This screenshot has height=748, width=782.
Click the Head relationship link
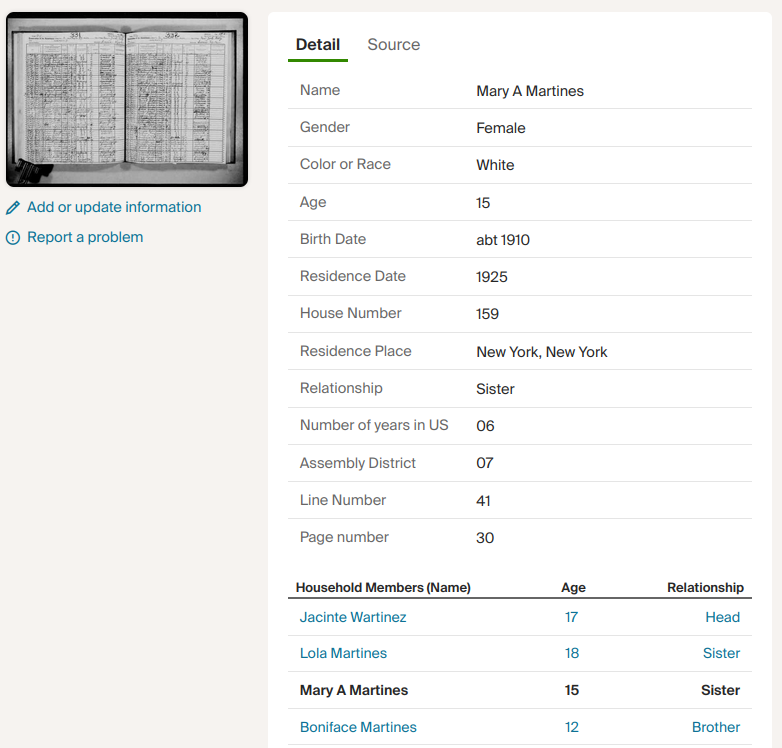pyautogui.click(x=722, y=617)
